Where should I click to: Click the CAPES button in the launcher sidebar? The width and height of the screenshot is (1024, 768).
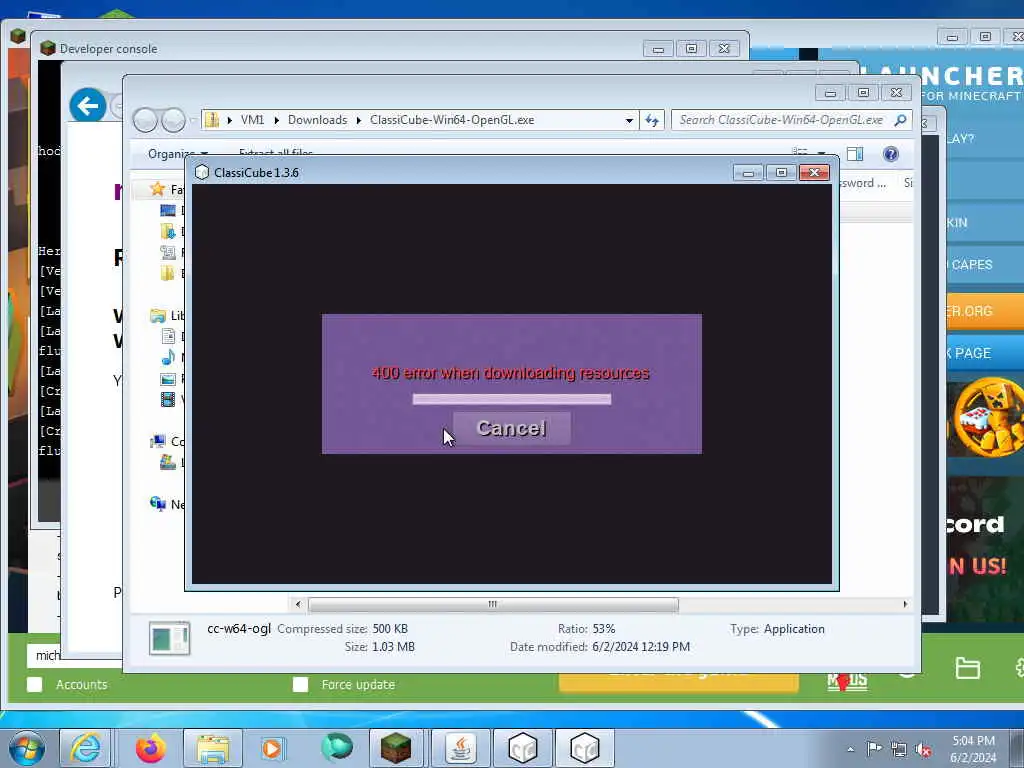[x=985, y=264]
